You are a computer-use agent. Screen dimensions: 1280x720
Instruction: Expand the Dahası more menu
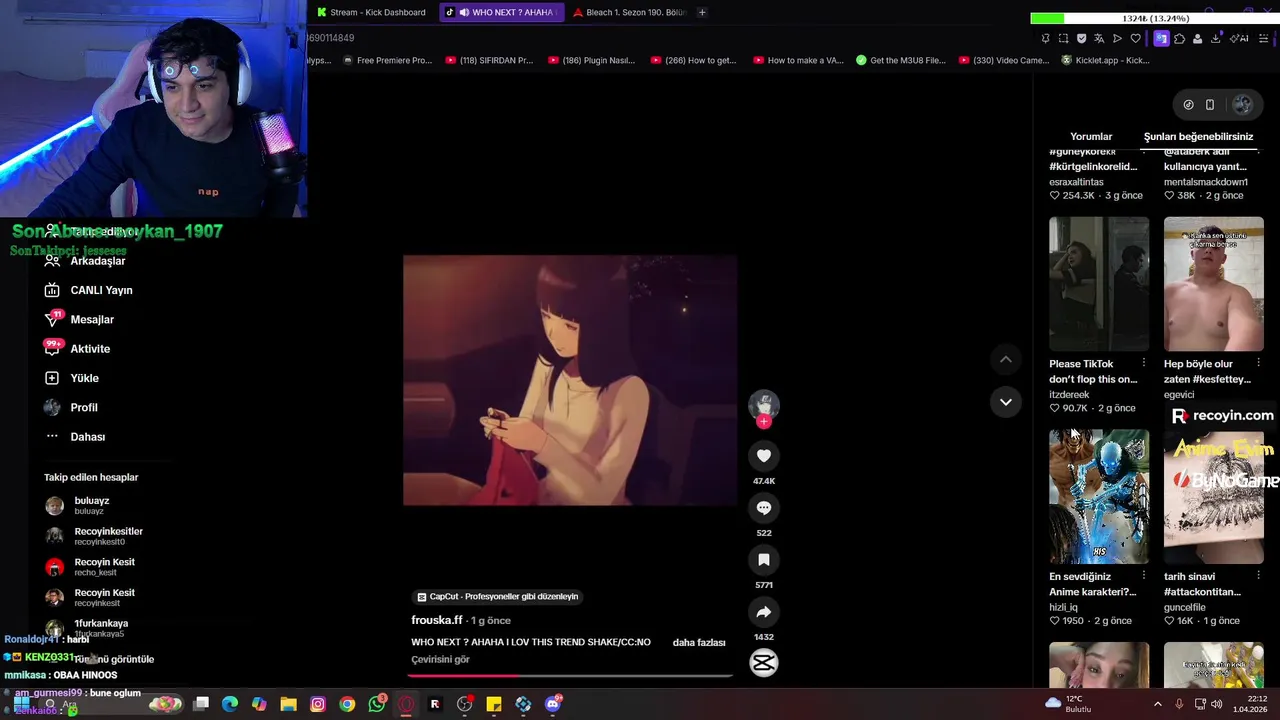click(75, 437)
